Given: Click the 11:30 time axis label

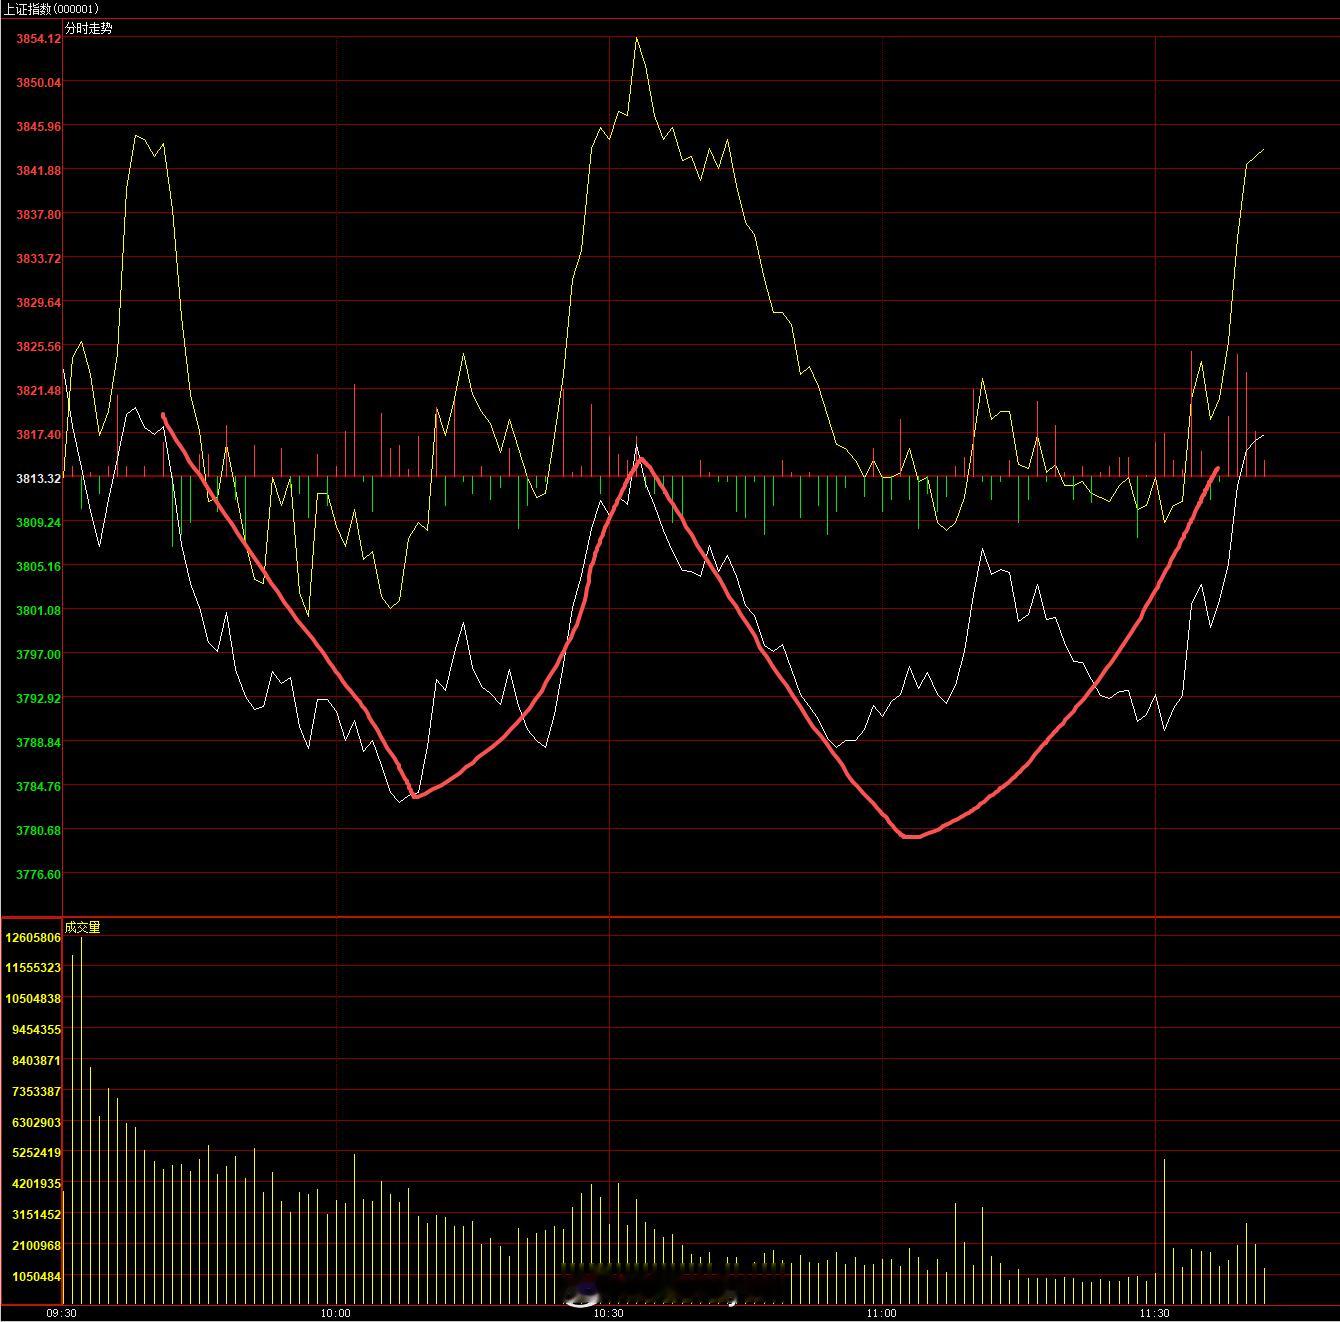Looking at the screenshot, I should coord(1155,1313).
